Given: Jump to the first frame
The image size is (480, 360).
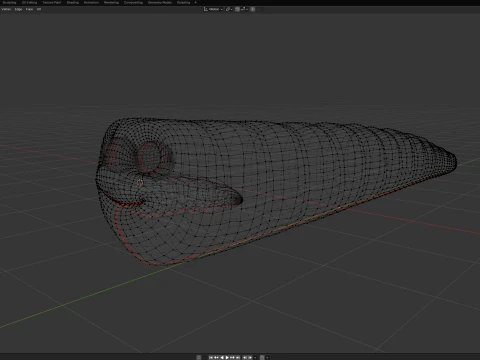Looking at the screenshot, I should [211, 357].
